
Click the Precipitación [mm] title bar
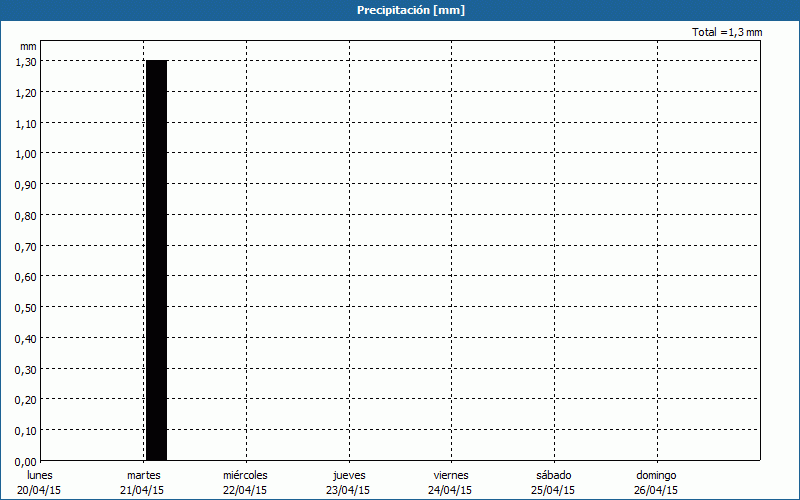(x=400, y=10)
